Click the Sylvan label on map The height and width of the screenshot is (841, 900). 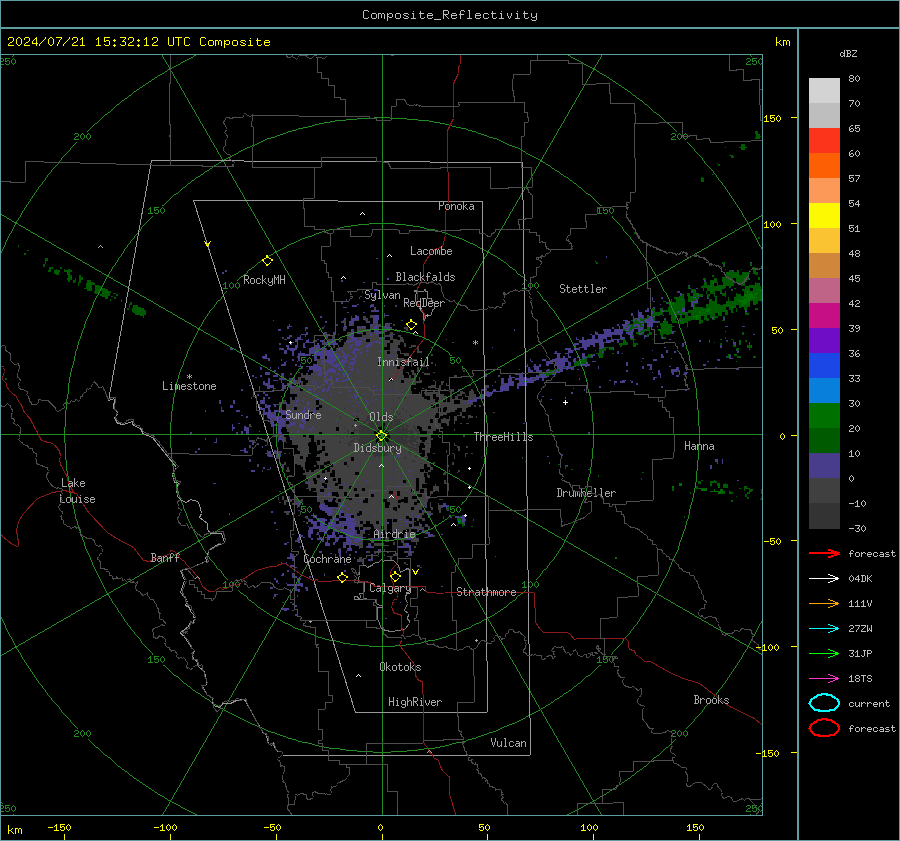point(382,295)
